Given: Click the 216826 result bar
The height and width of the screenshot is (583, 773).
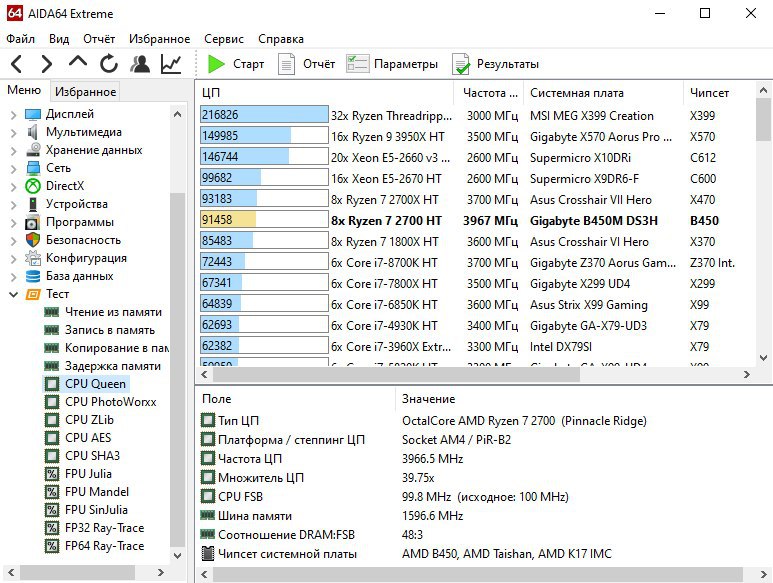Looking at the screenshot, I should click(x=264, y=114).
